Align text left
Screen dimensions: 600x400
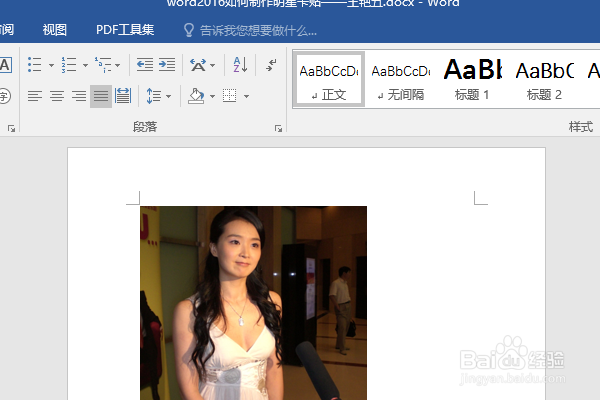pyautogui.click(x=35, y=96)
